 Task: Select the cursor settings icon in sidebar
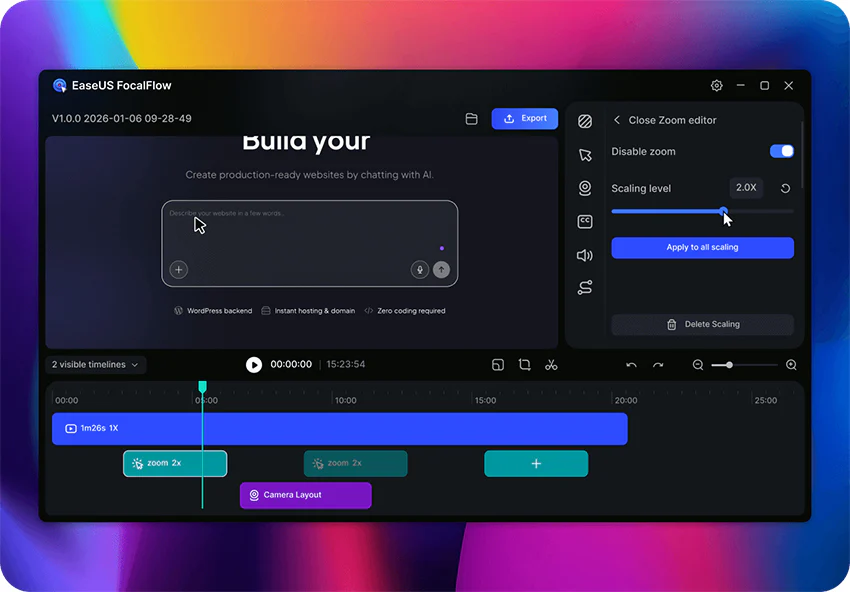pos(585,155)
